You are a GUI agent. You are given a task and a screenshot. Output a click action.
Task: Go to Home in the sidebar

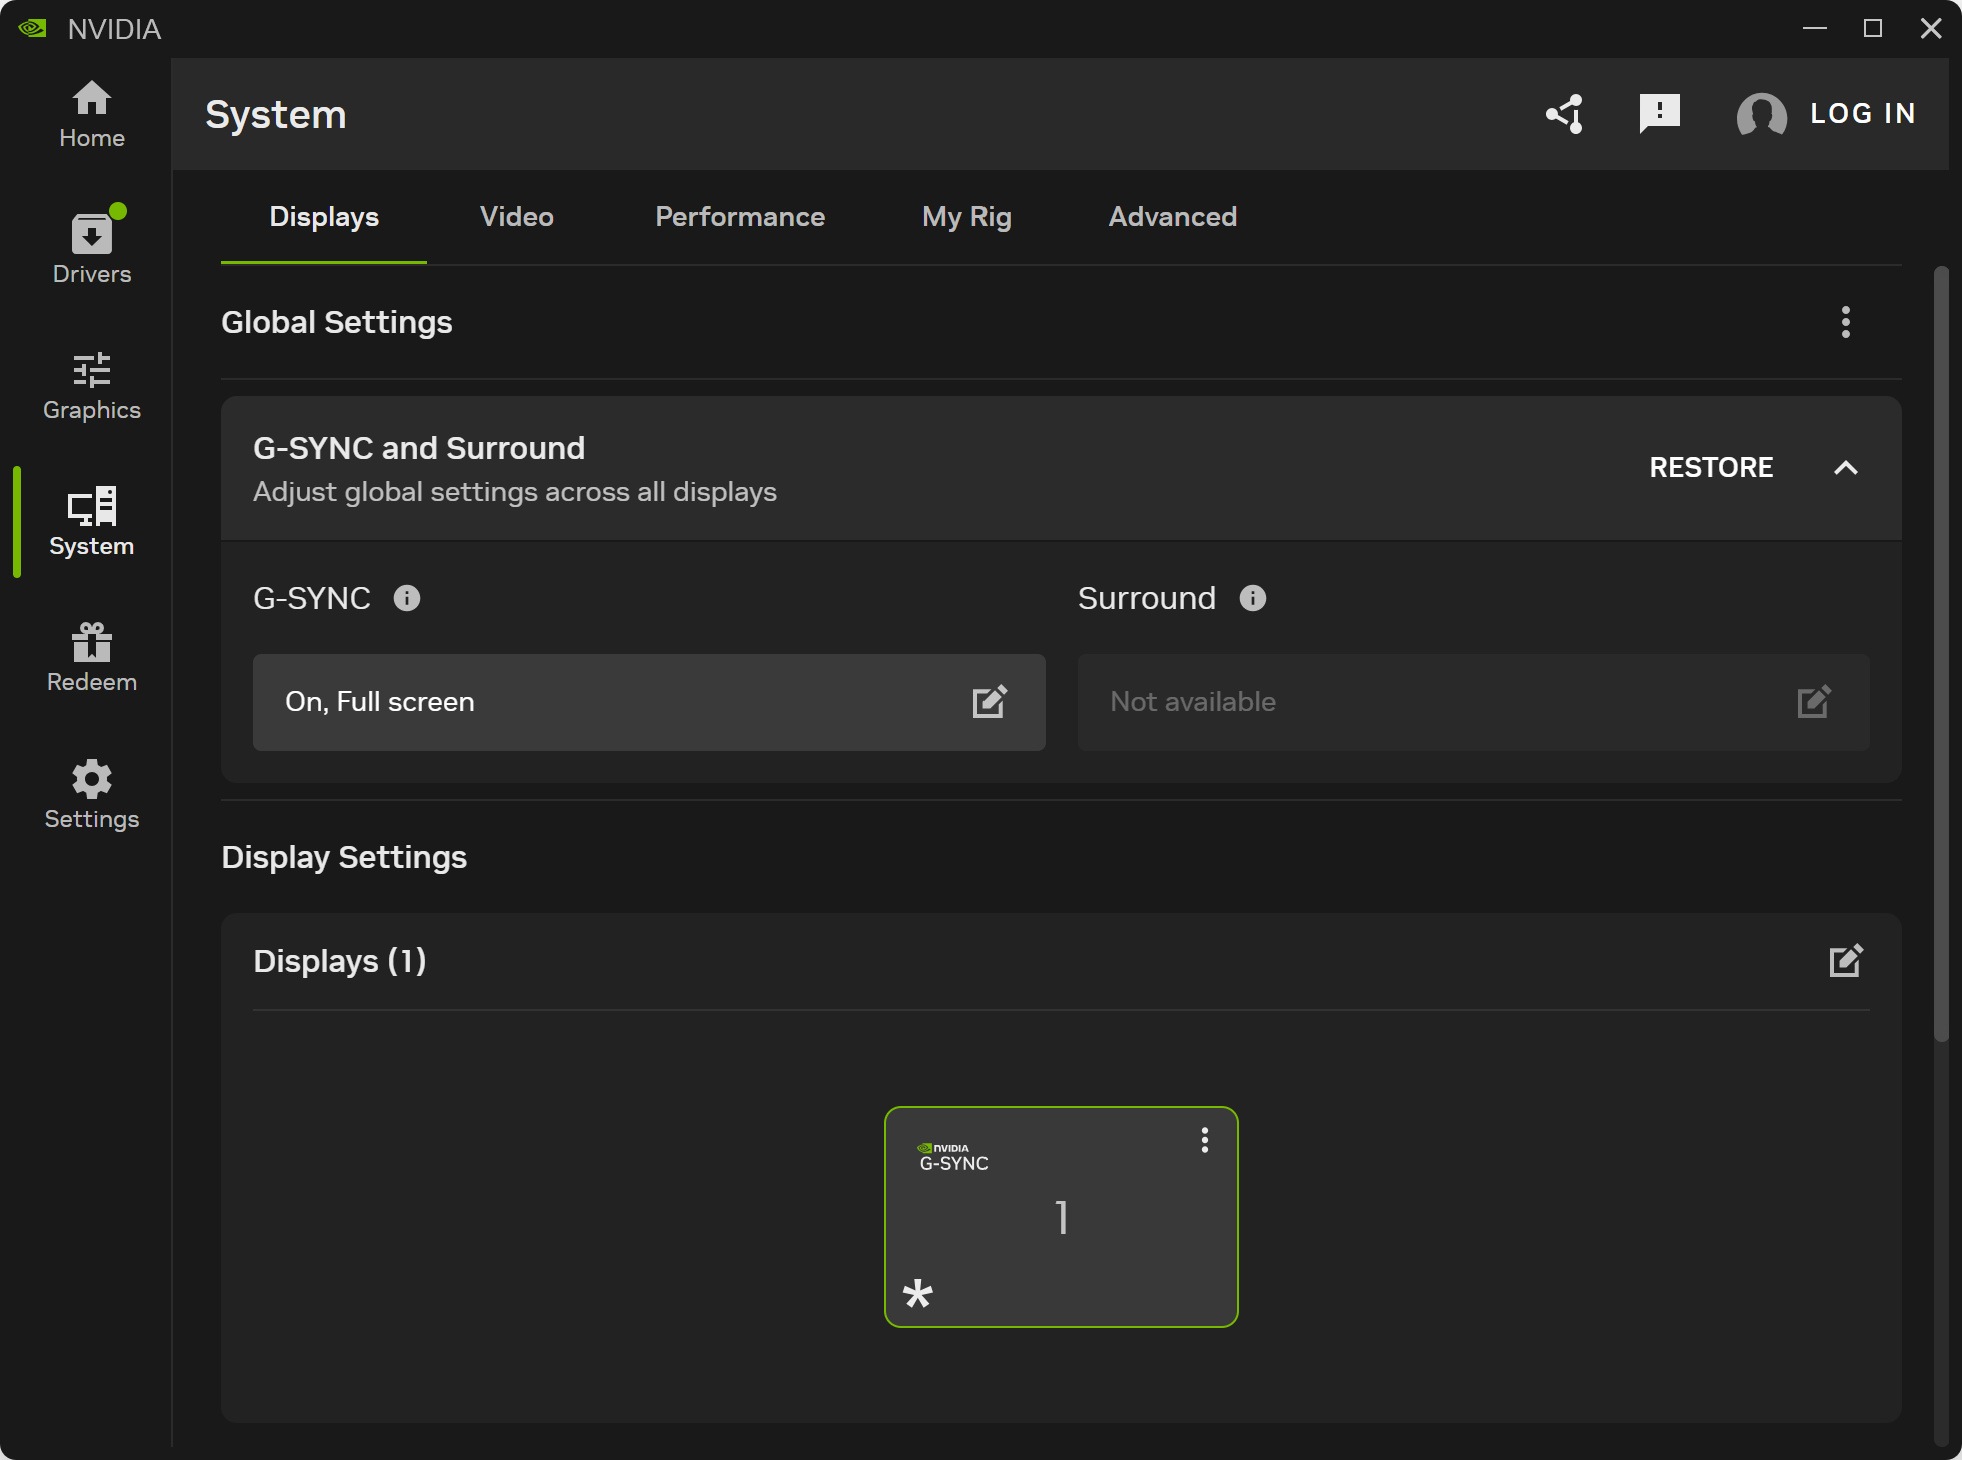click(x=92, y=115)
